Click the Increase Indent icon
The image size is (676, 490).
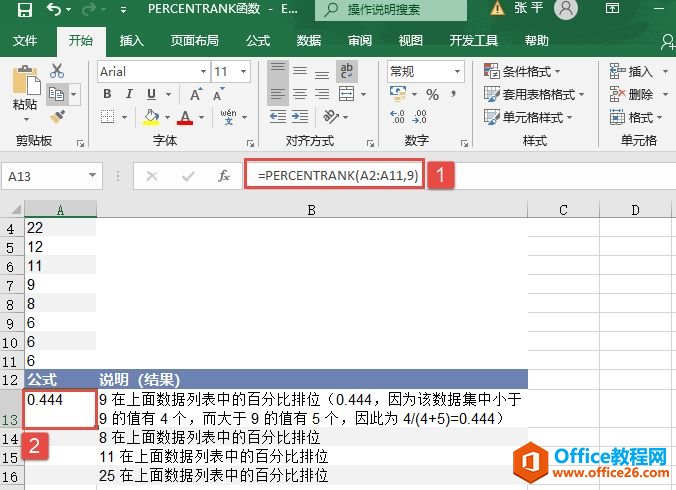click(300, 116)
